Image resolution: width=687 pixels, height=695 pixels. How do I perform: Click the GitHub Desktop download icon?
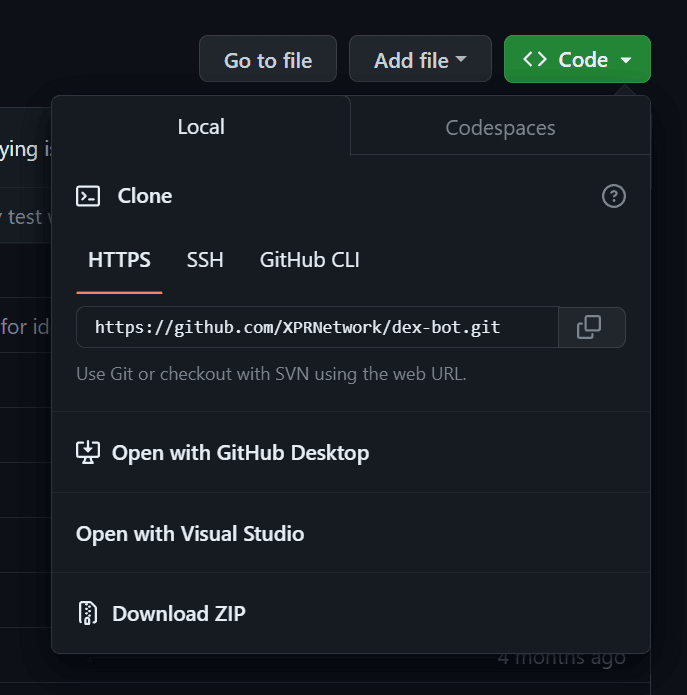click(88, 453)
